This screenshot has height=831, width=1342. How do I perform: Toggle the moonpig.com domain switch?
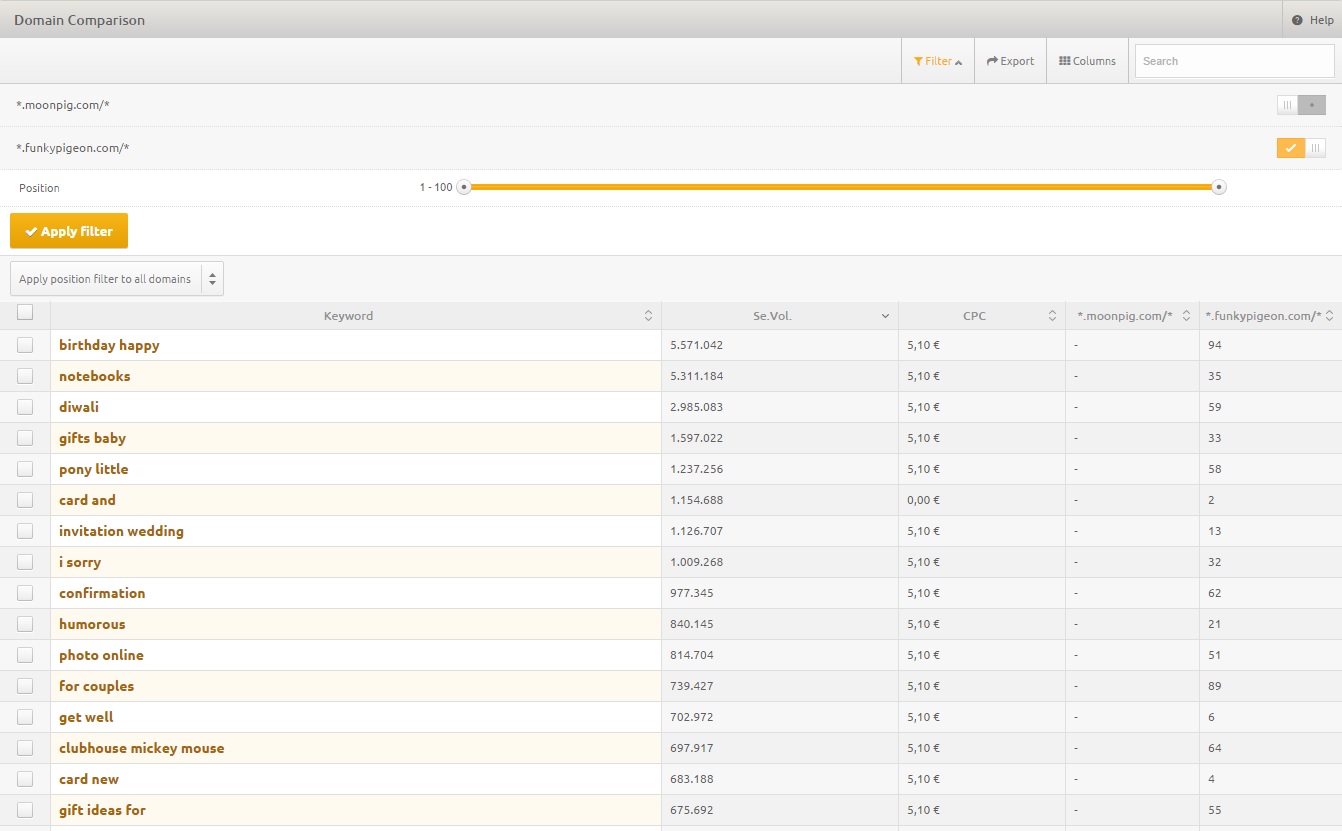pyautogui.click(x=1301, y=105)
